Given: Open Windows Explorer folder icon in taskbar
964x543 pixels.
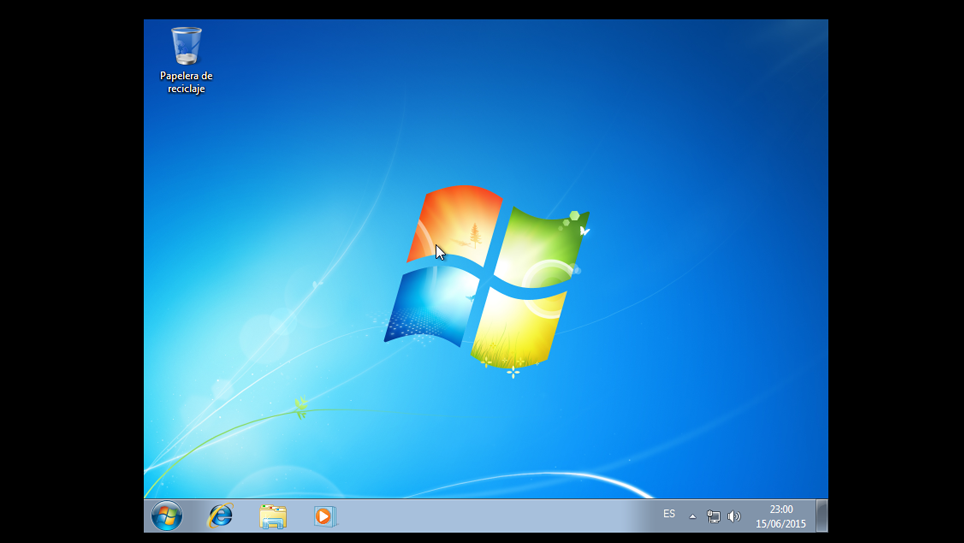Looking at the screenshot, I should click(273, 517).
